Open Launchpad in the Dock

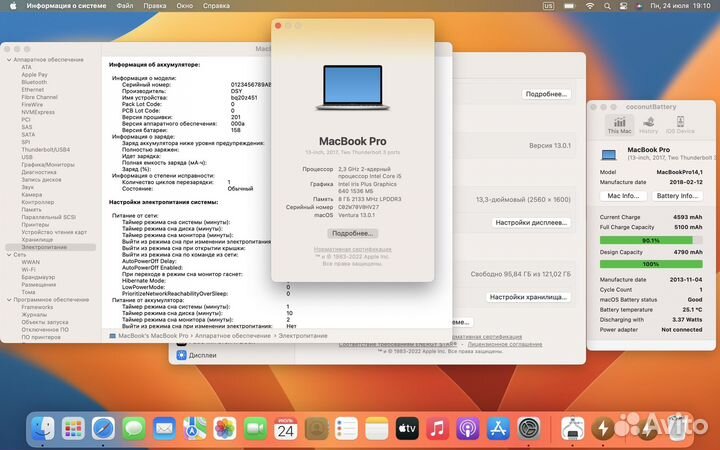click(73, 428)
